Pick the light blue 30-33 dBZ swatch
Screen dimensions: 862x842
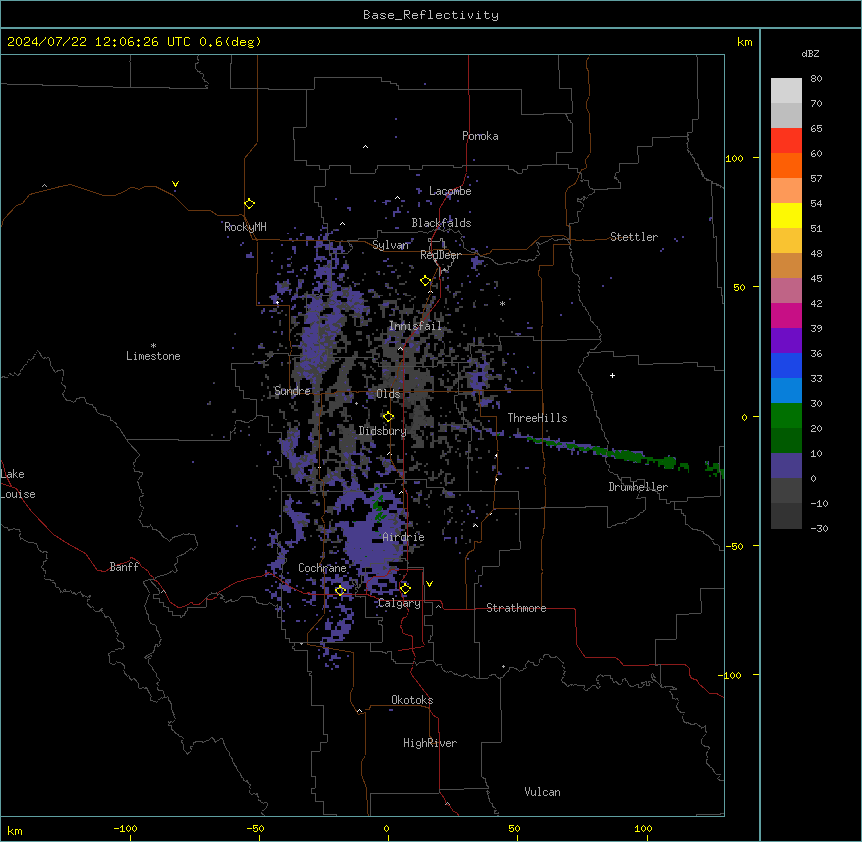pyautogui.click(x=786, y=391)
